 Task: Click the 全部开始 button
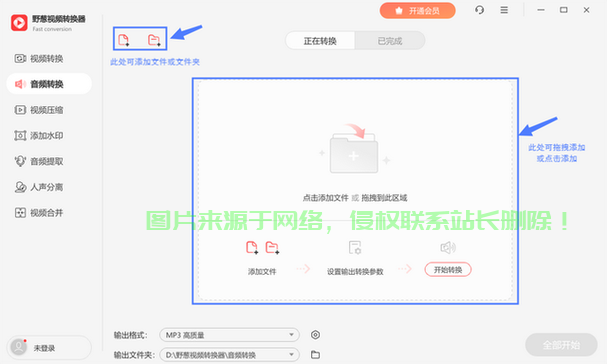(x=561, y=345)
